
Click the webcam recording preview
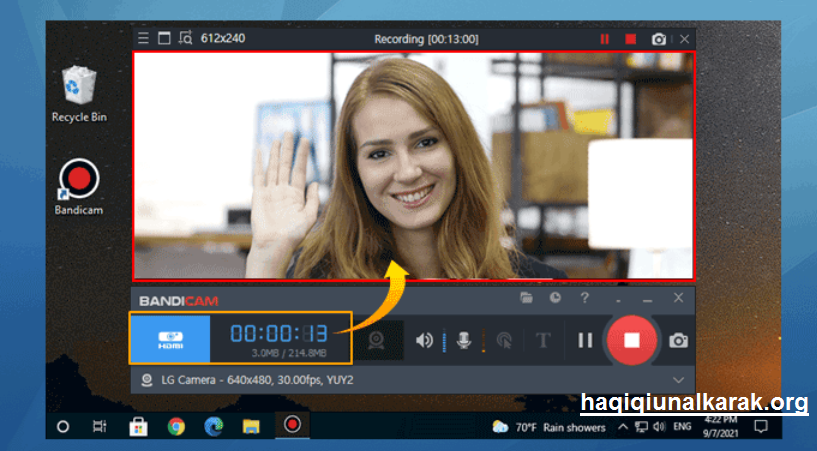click(x=414, y=166)
